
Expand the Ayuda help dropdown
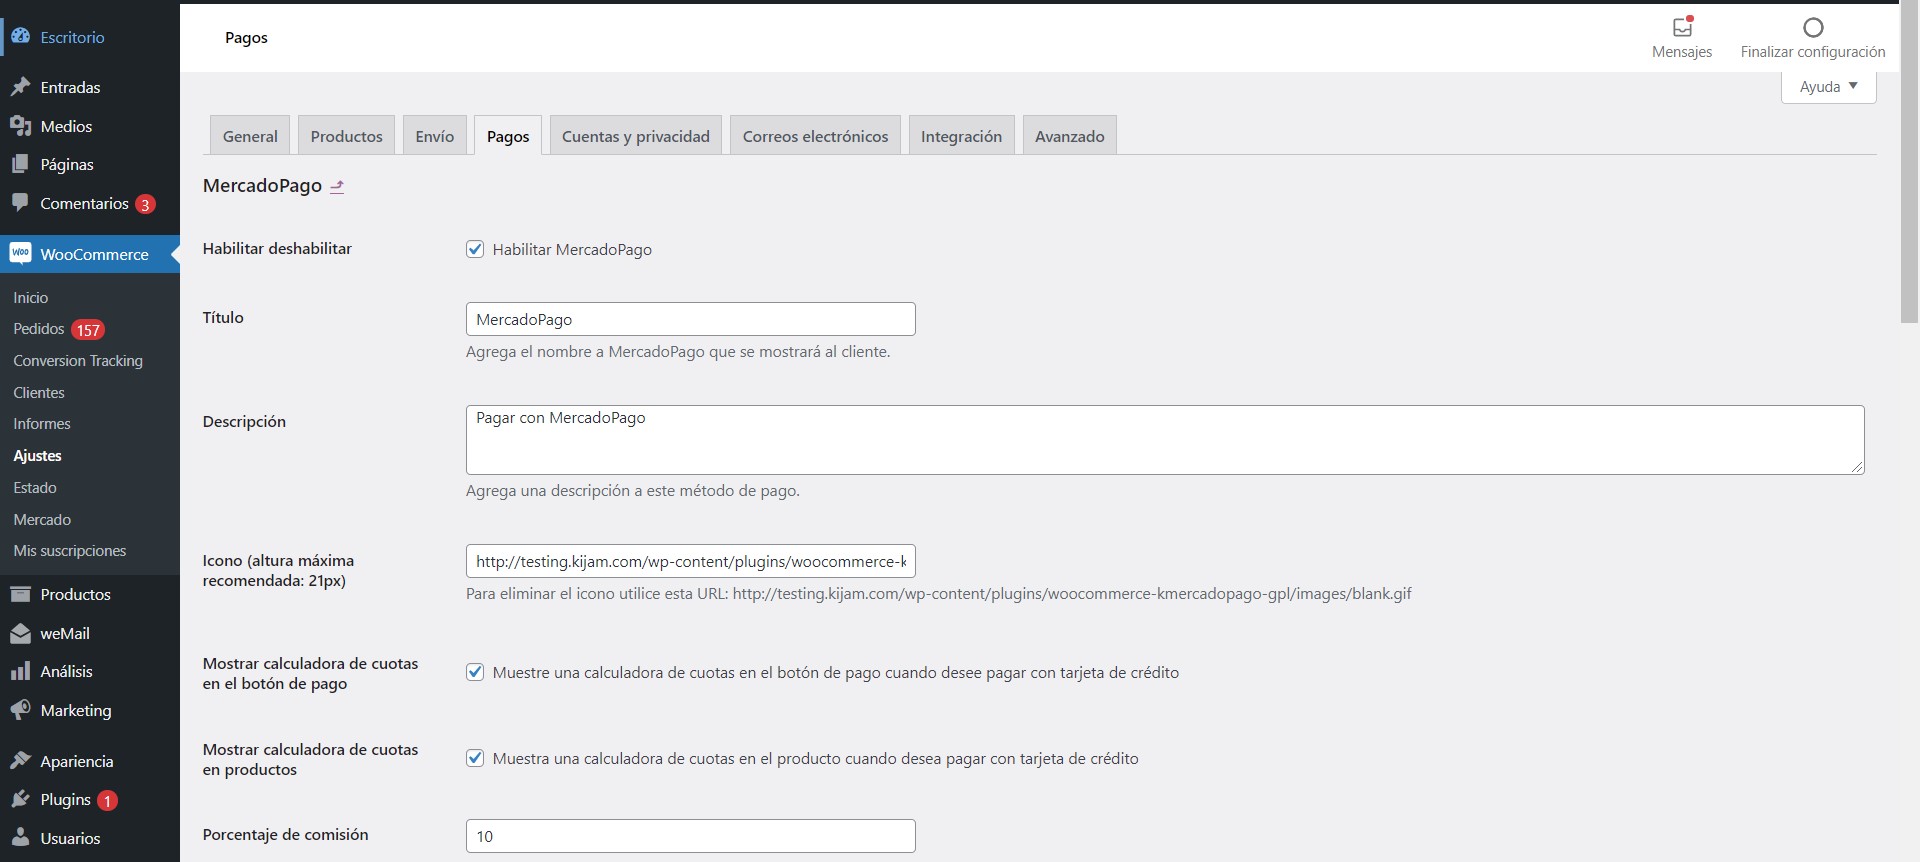point(1828,87)
